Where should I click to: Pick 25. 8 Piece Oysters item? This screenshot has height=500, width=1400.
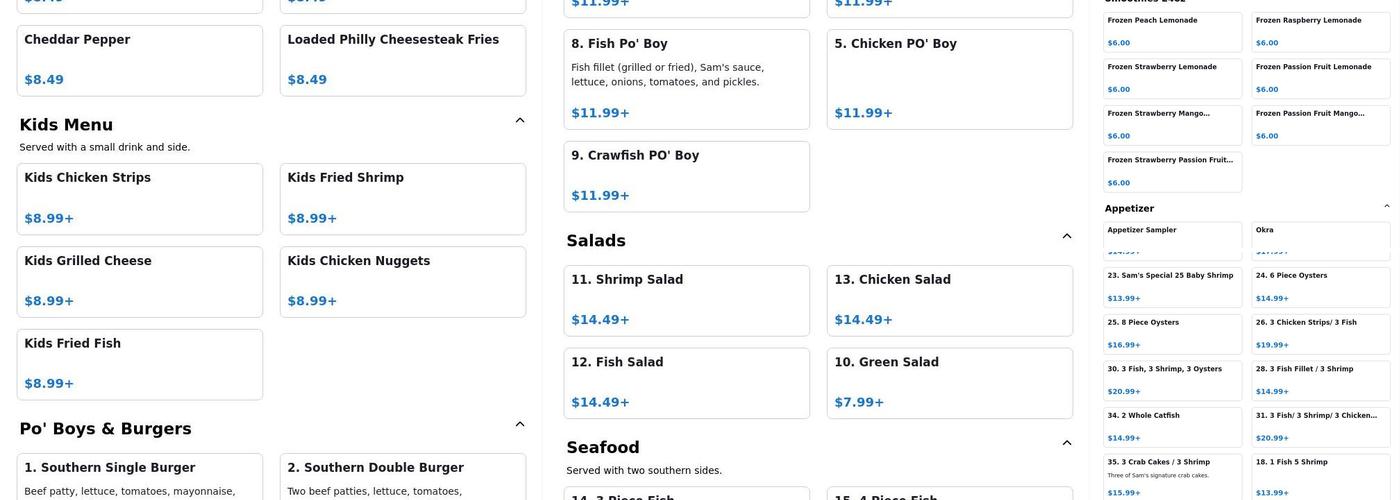click(1173, 334)
